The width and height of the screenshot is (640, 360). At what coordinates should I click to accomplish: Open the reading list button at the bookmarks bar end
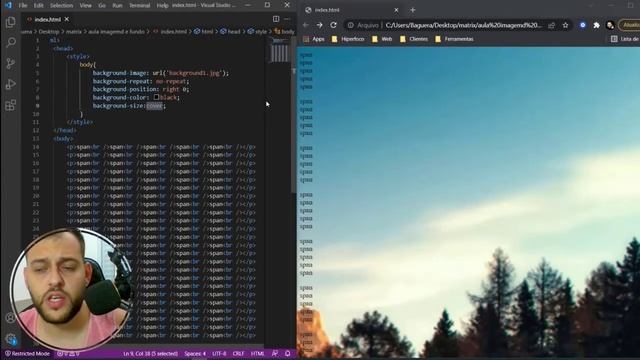(625, 39)
